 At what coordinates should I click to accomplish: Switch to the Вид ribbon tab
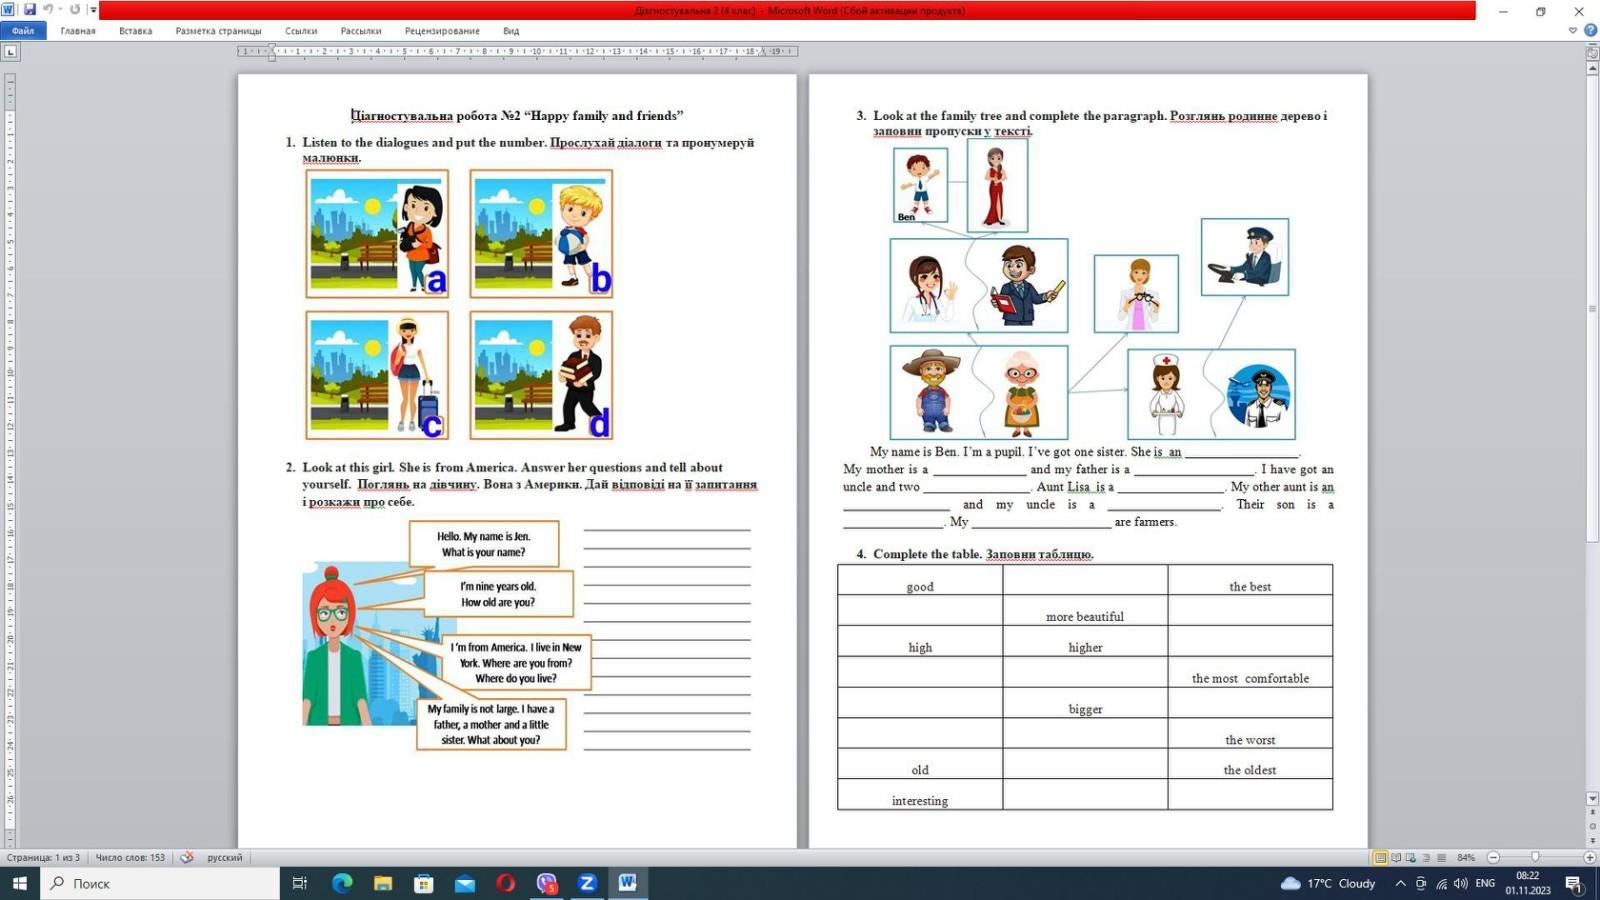point(511,31)
